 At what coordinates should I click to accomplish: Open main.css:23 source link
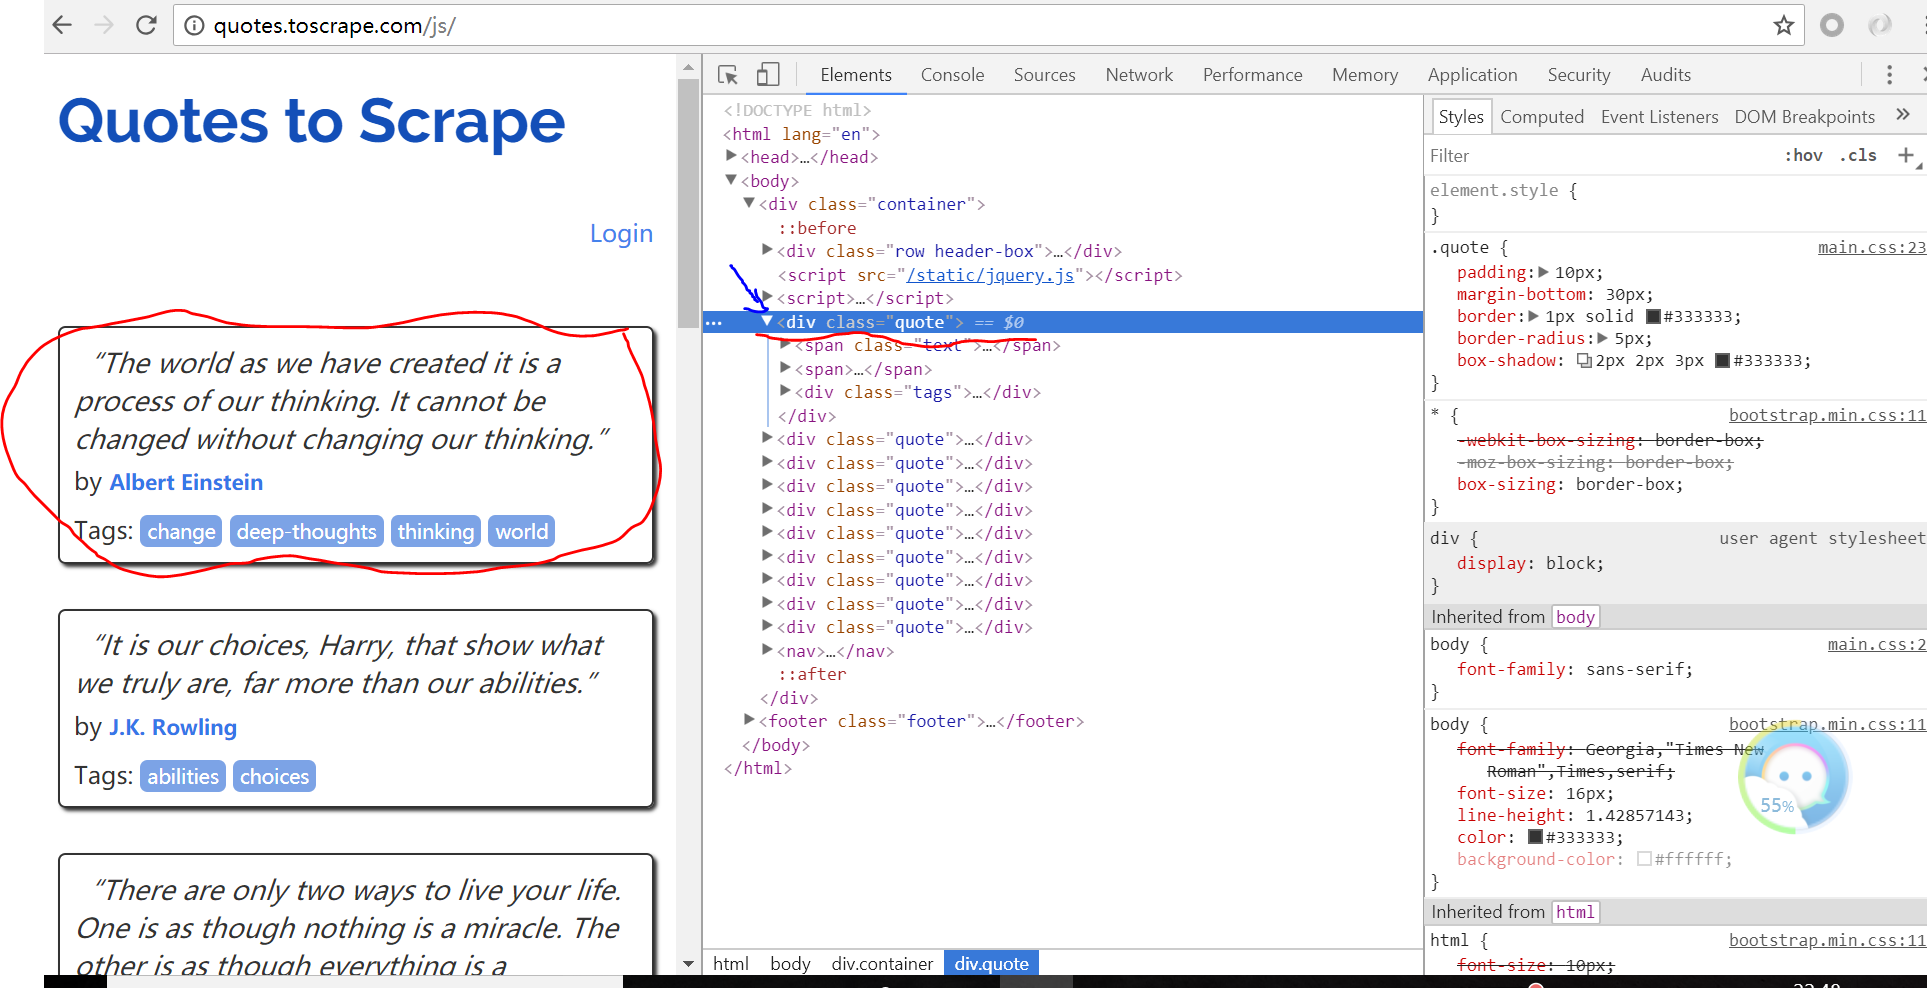1871,247
